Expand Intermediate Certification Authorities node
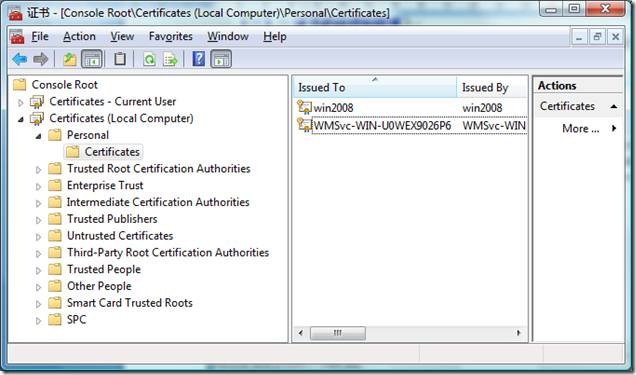Image resolution: width=636 pixels, height=375 pixels. (x=39, y=204)
